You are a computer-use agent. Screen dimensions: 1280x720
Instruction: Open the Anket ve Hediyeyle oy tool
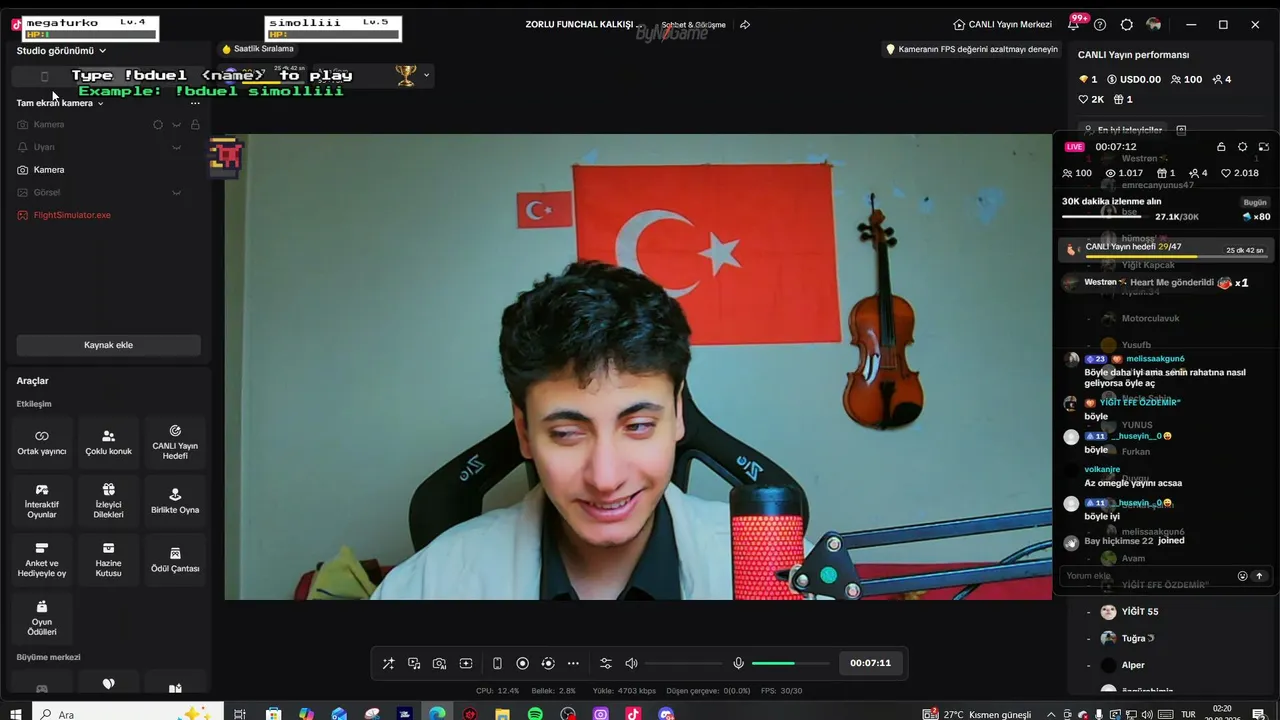pos(42,560)
